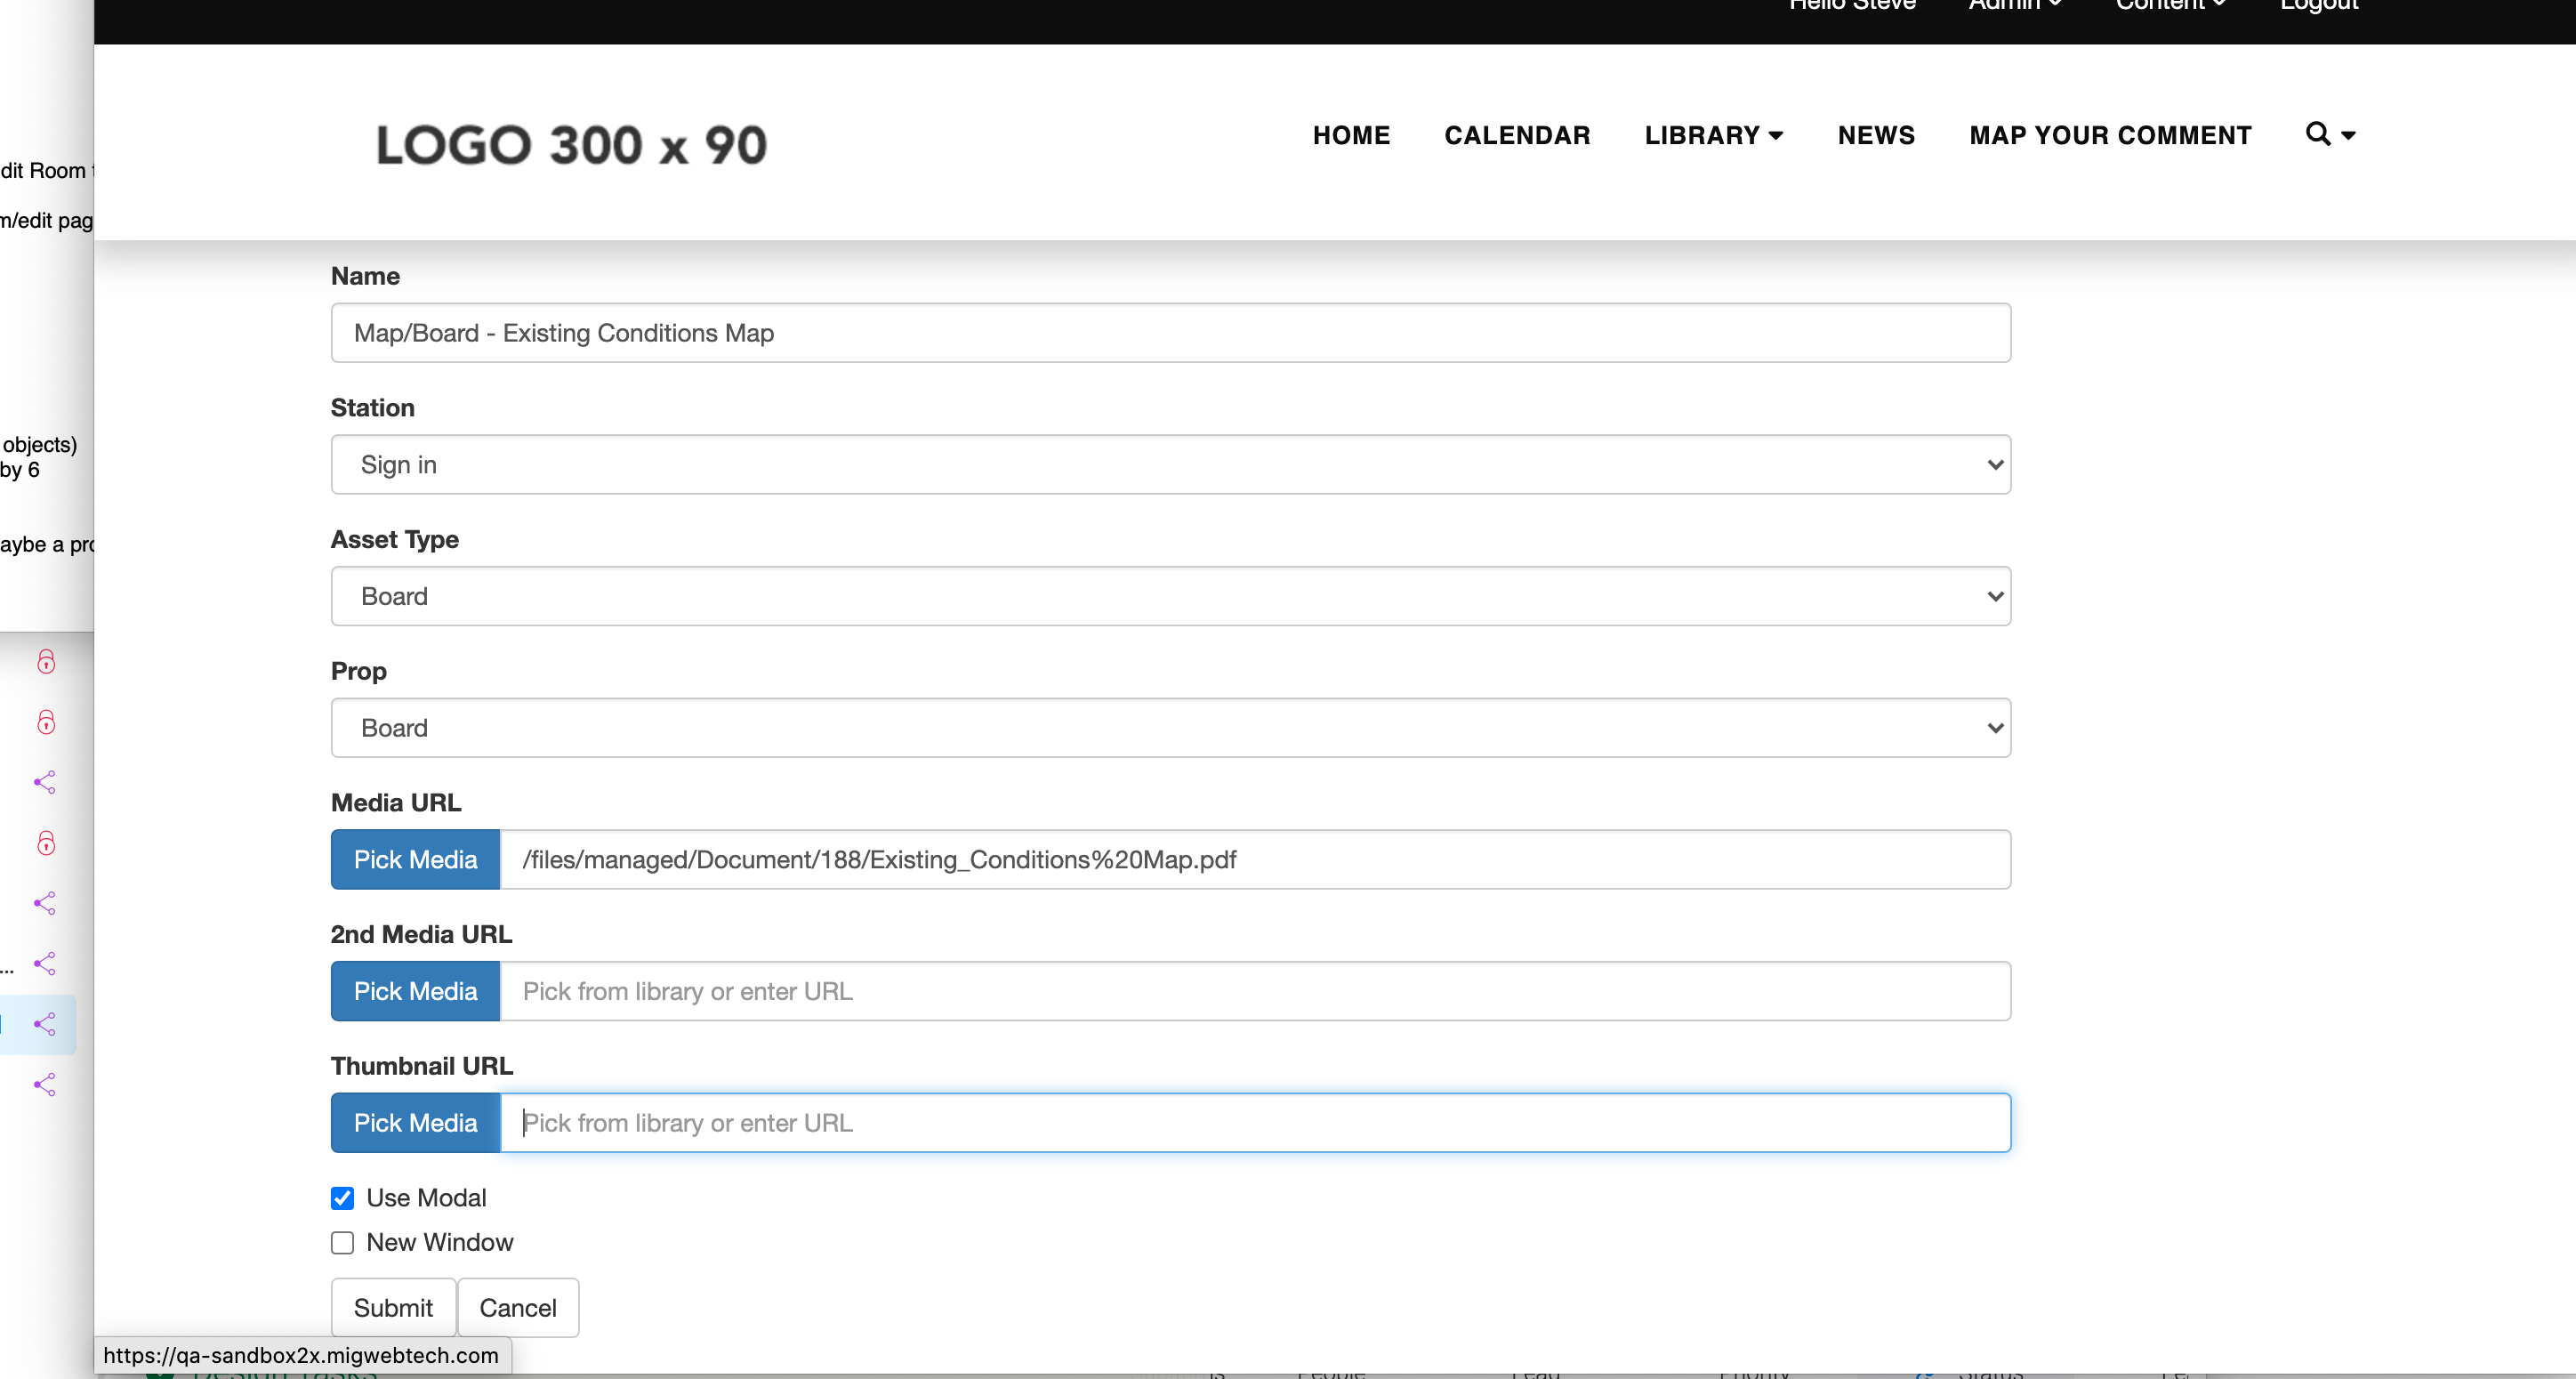The image size is (2576, 1379).
Task: Click Pick Media for the Thumbnail URL field
Action: tap(415, 1123)
